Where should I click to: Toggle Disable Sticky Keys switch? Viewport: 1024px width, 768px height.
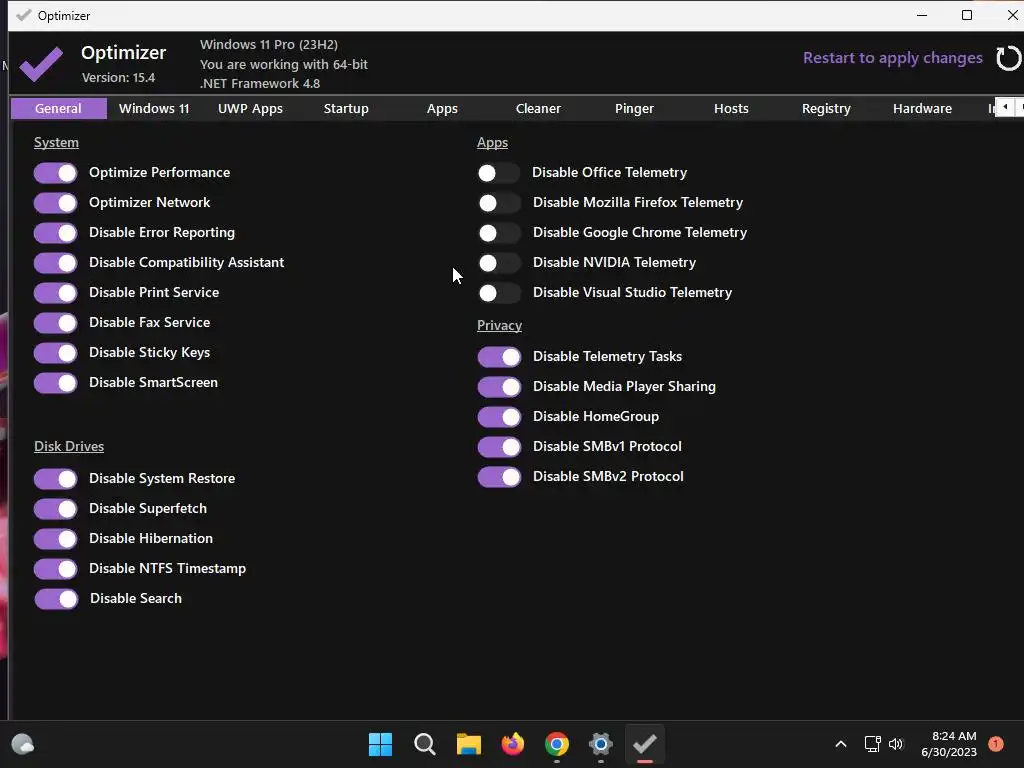pos(56,353)
